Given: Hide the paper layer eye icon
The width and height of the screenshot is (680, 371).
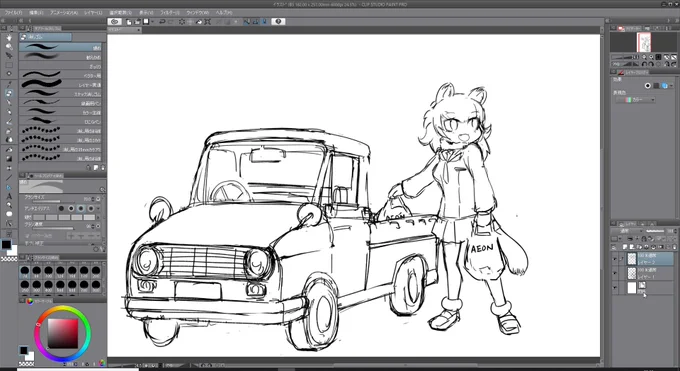Looking at the screenshot, I should tap(615, 287).
